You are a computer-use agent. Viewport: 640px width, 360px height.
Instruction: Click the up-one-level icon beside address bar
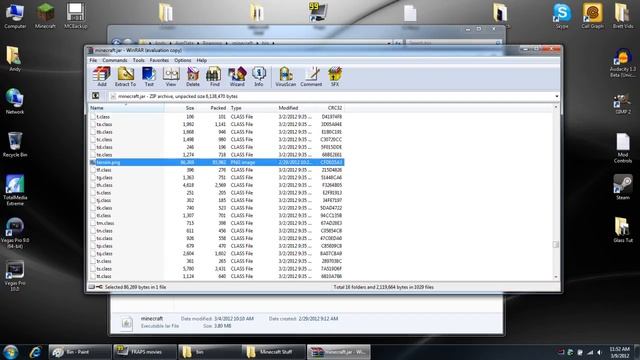tap(96, 96)
